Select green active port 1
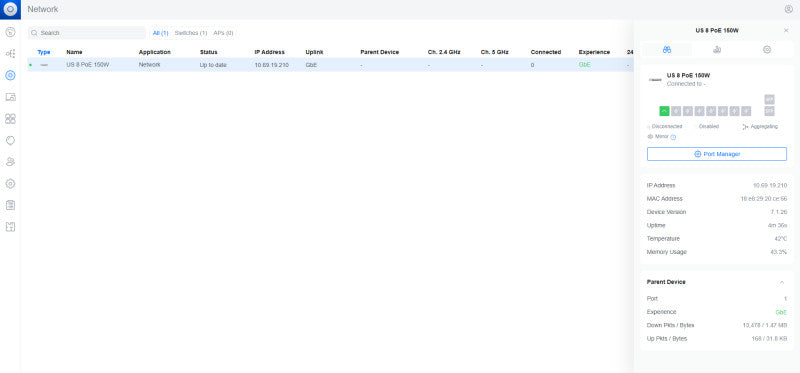Image resolution: width=800 pixels, height=373 pixels. [x=664, y=111]
